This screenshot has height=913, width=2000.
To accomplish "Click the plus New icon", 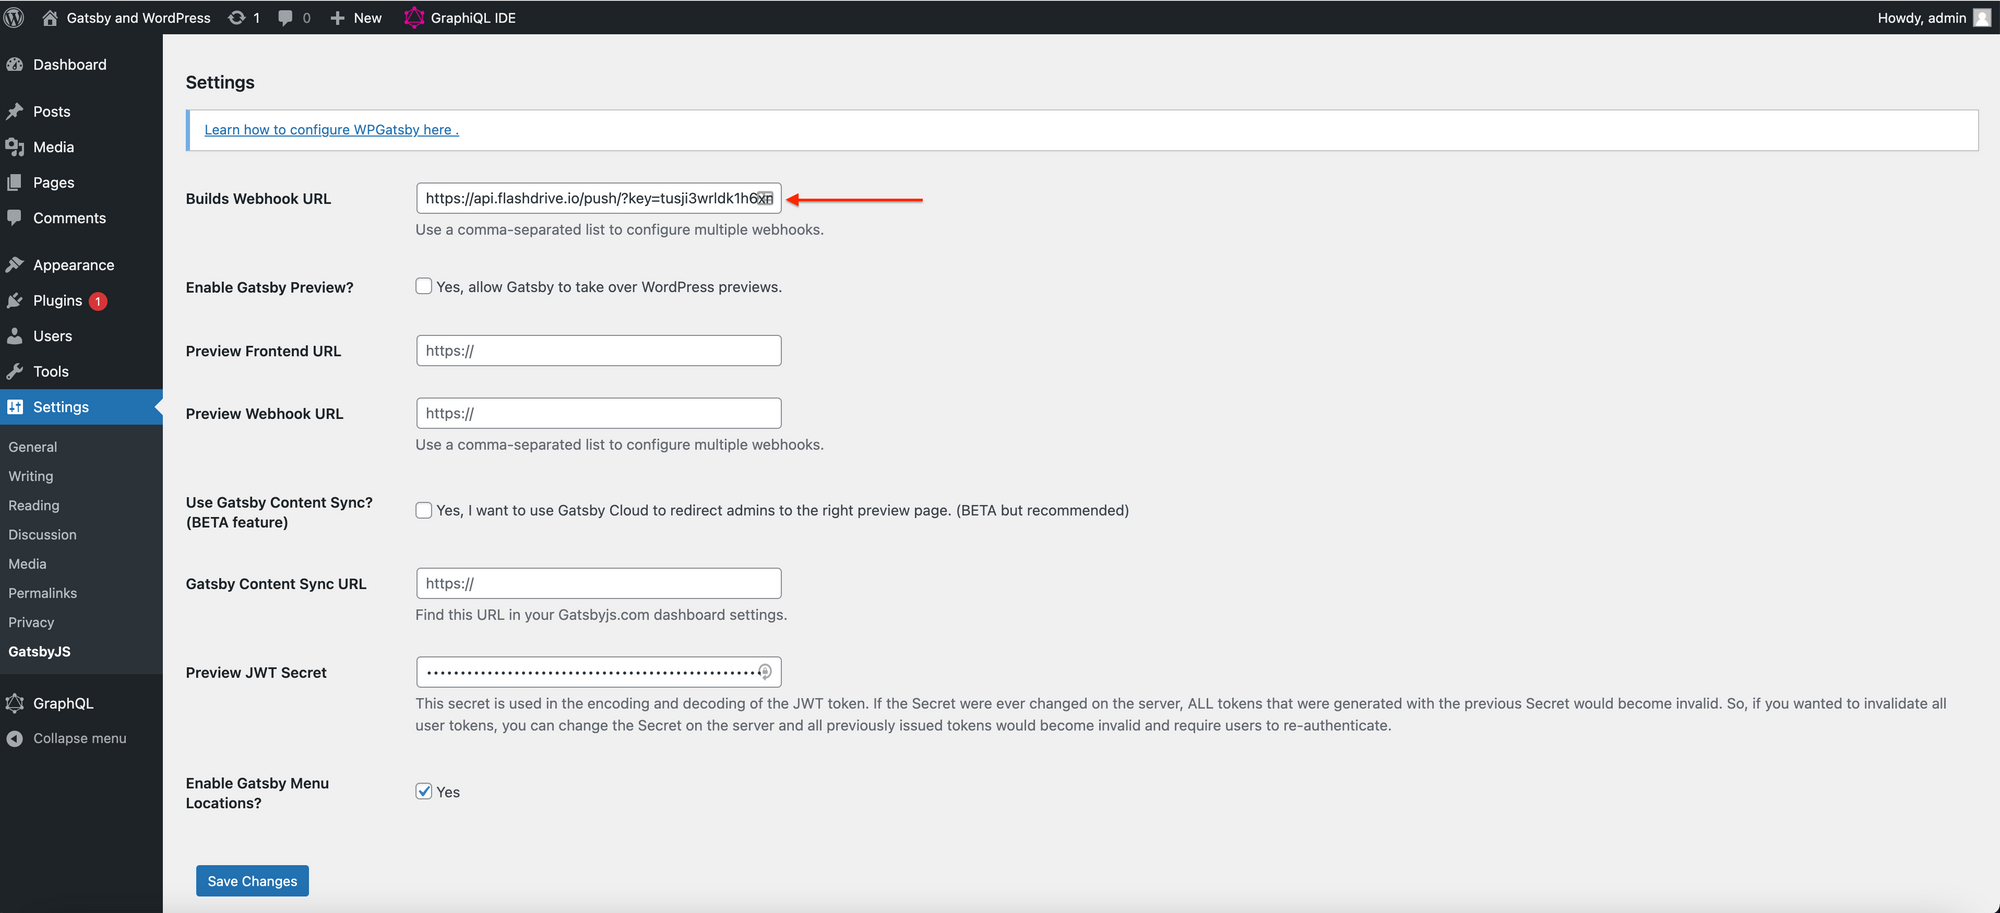I will click(338, 18).
